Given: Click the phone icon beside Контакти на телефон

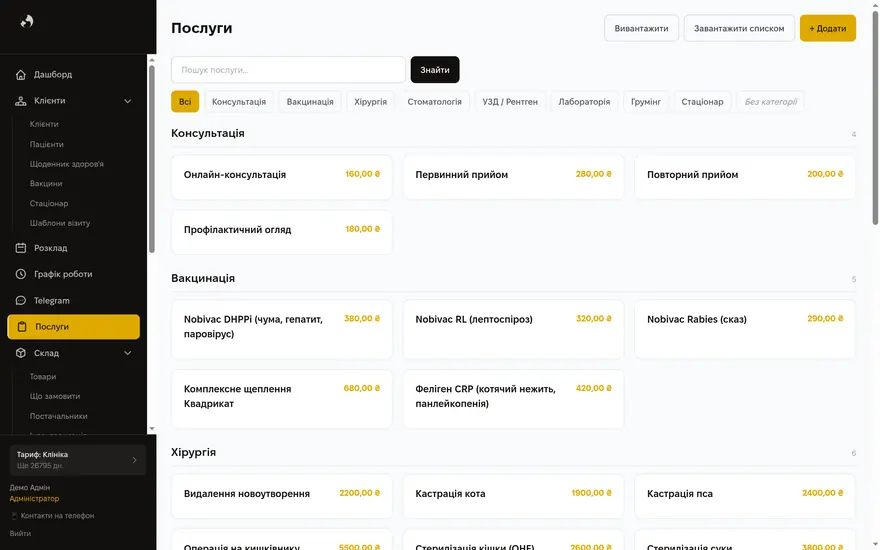Looking at the screenshot, I should click(x=14, y=516).
